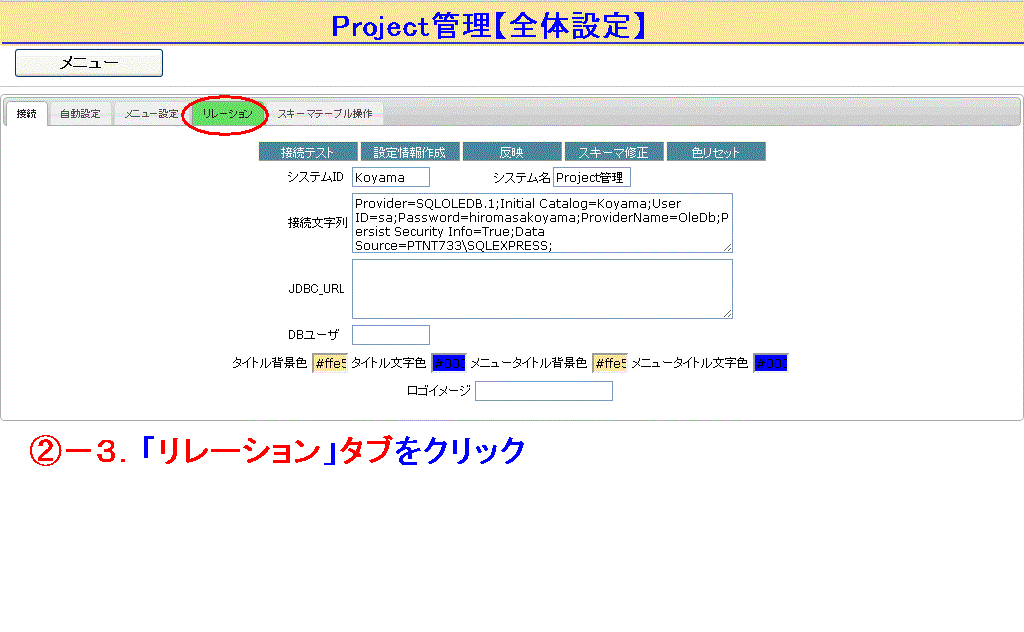Click the DBユーザ input box
This screenshot has height=632, width=1024.
tap(390, 335)
